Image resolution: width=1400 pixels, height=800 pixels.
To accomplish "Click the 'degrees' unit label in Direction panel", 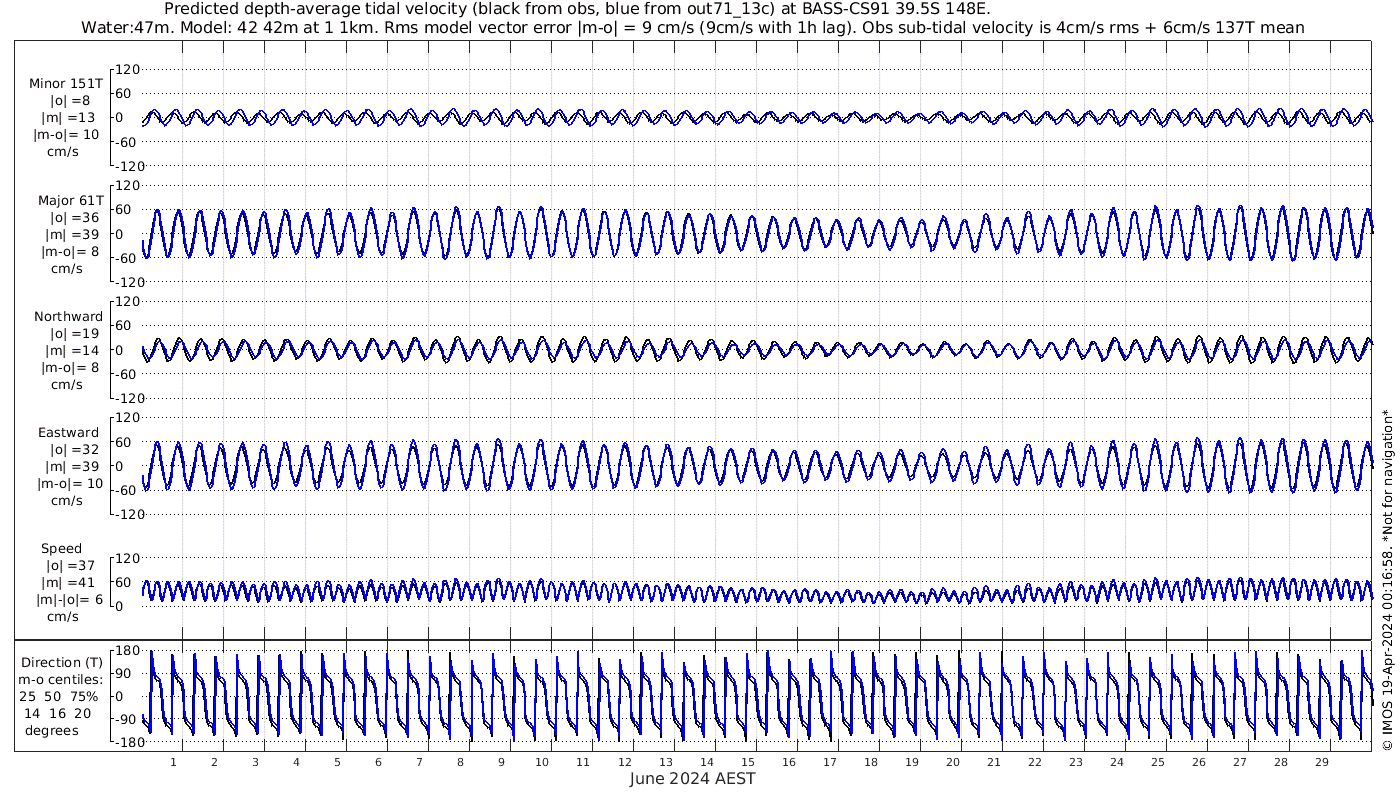I will pyautogui.click(x=52, y=730).
